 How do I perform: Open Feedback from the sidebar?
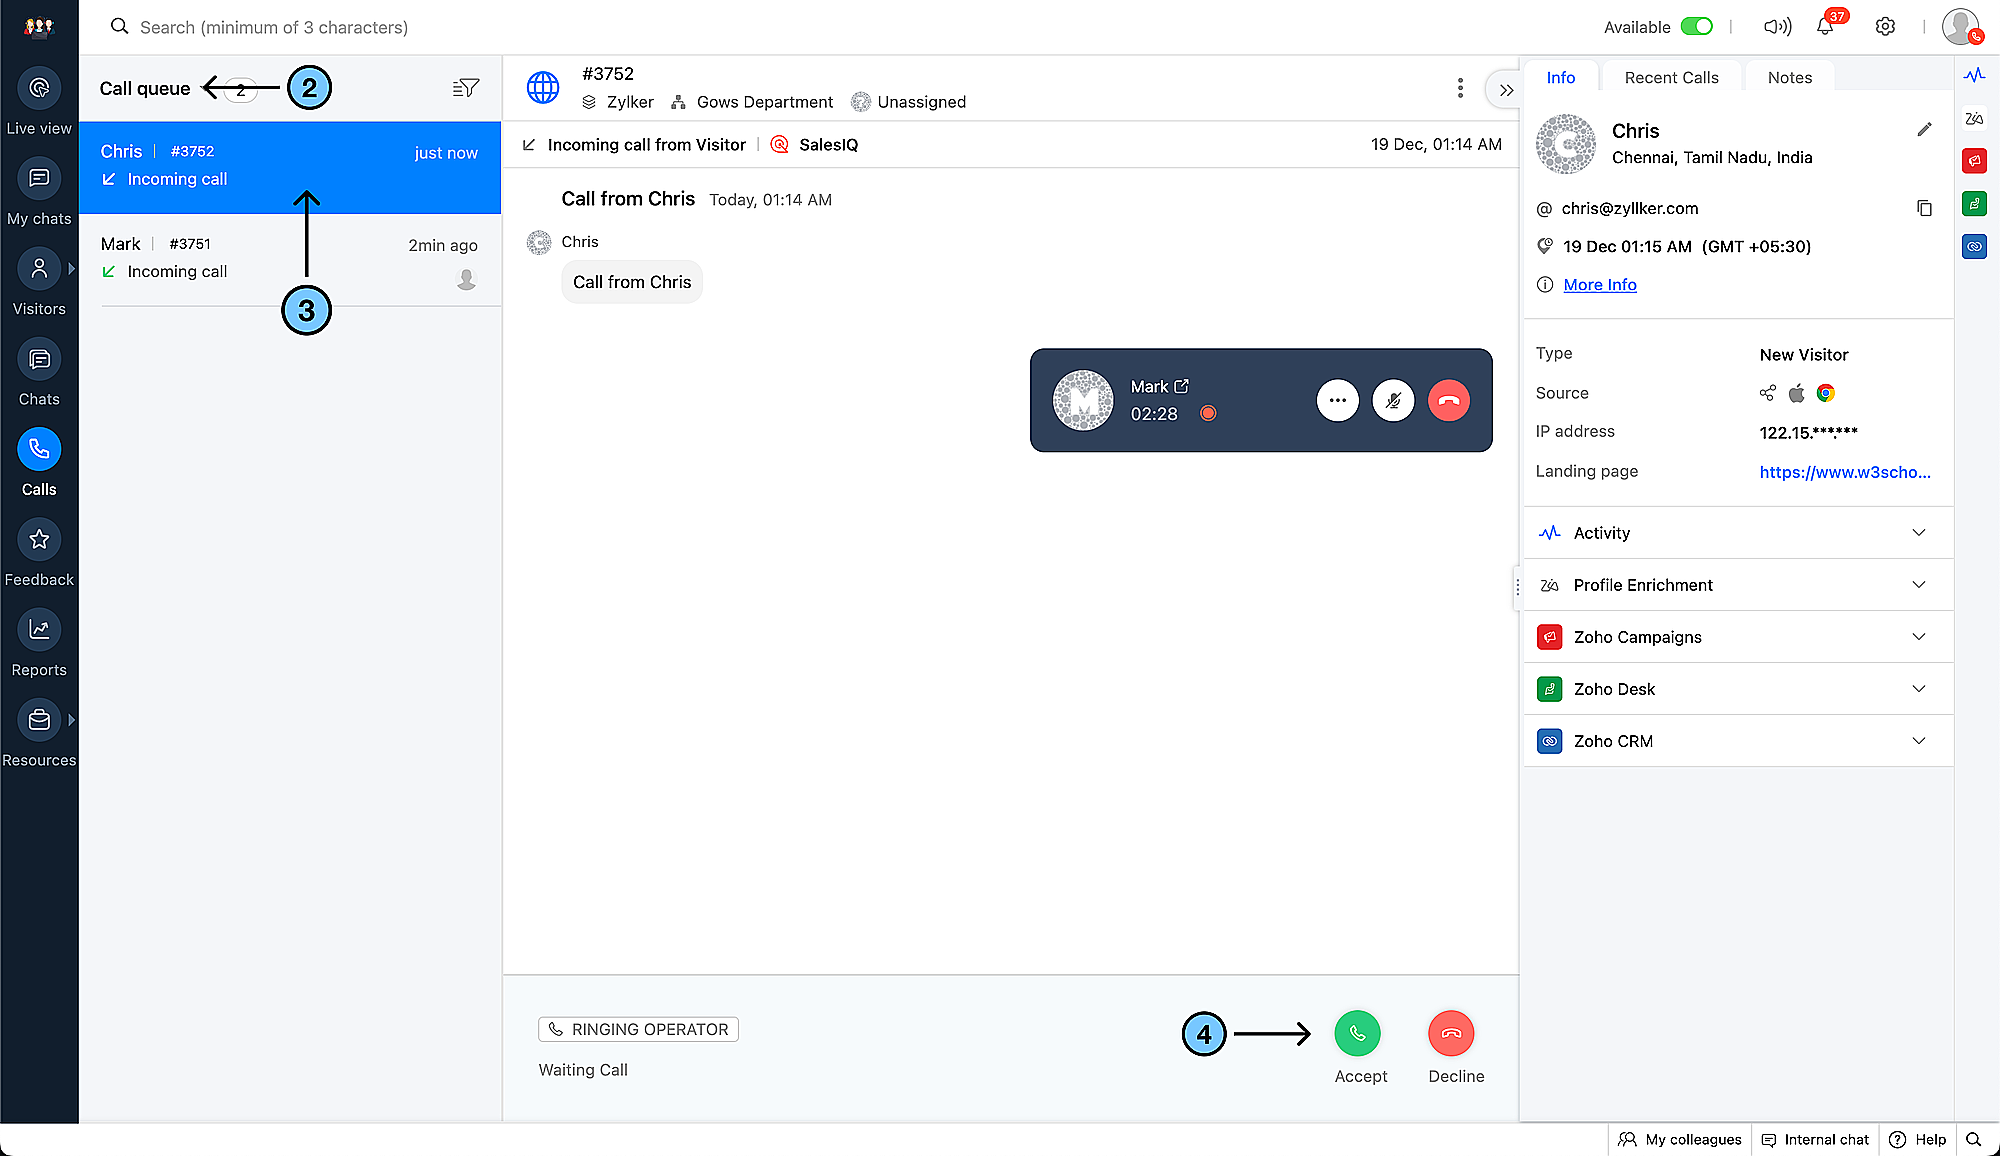pos(39,541)
